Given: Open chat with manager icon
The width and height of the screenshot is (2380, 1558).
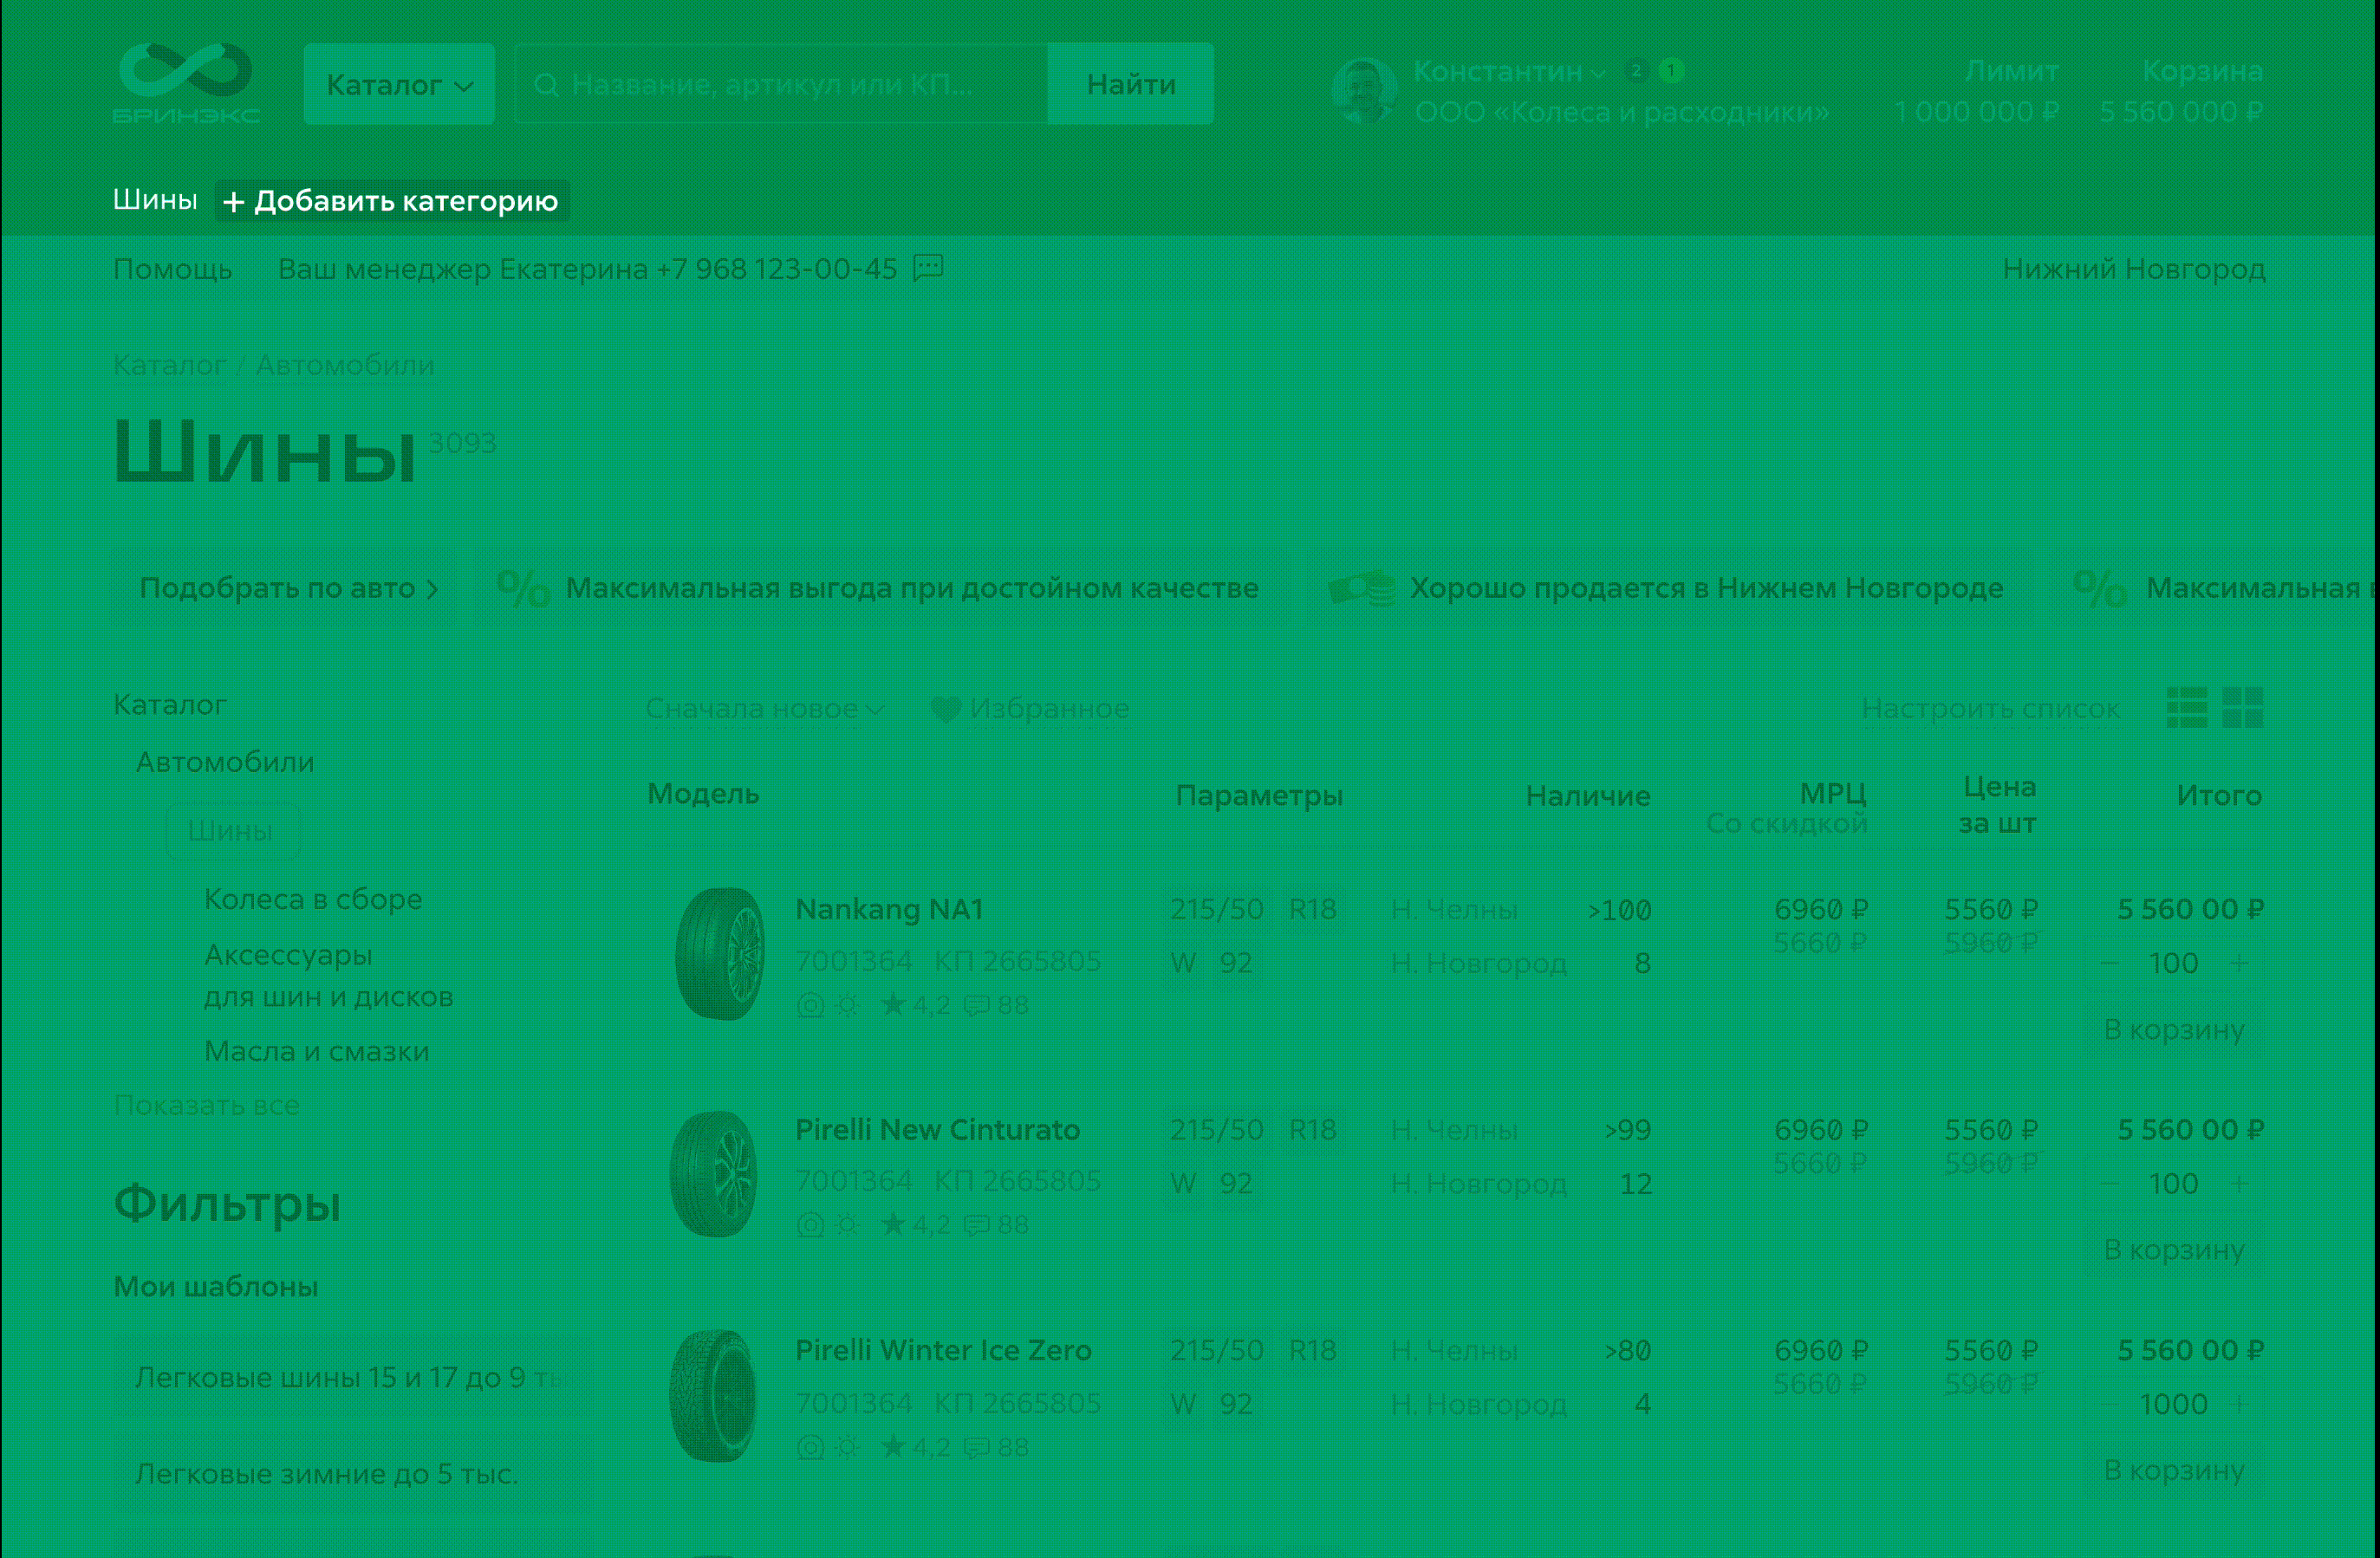Looking at the screenshot, I should [928, 268].
